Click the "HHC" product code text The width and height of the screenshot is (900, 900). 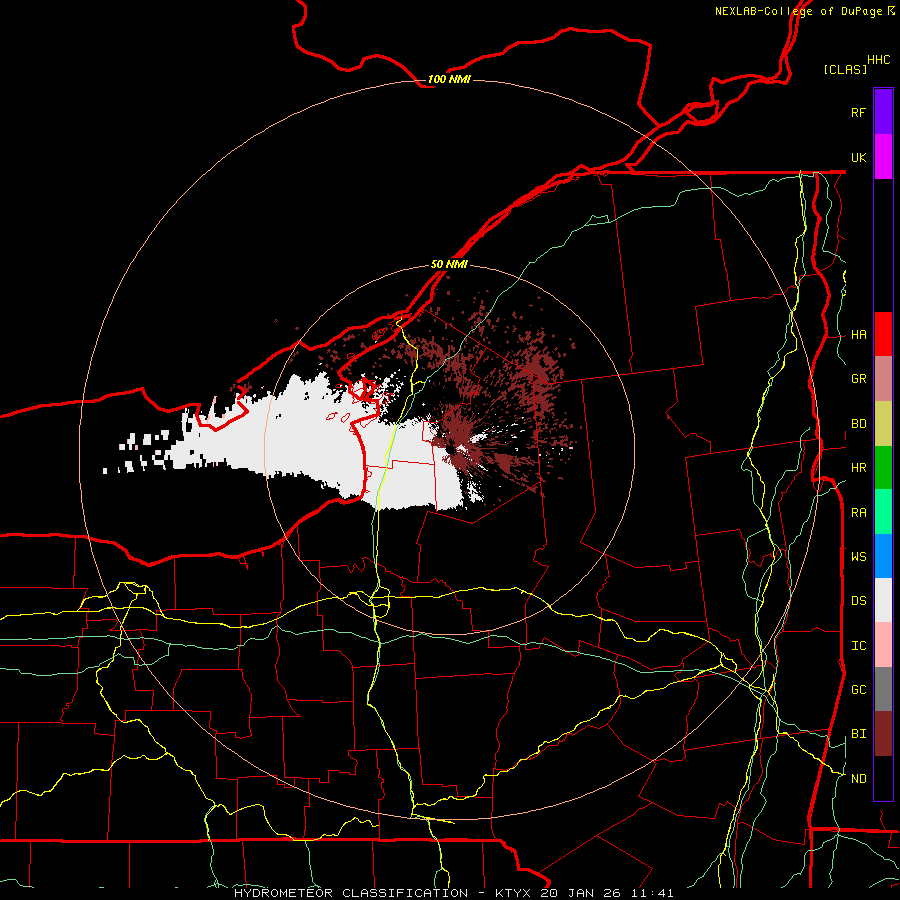pos(878,60)
